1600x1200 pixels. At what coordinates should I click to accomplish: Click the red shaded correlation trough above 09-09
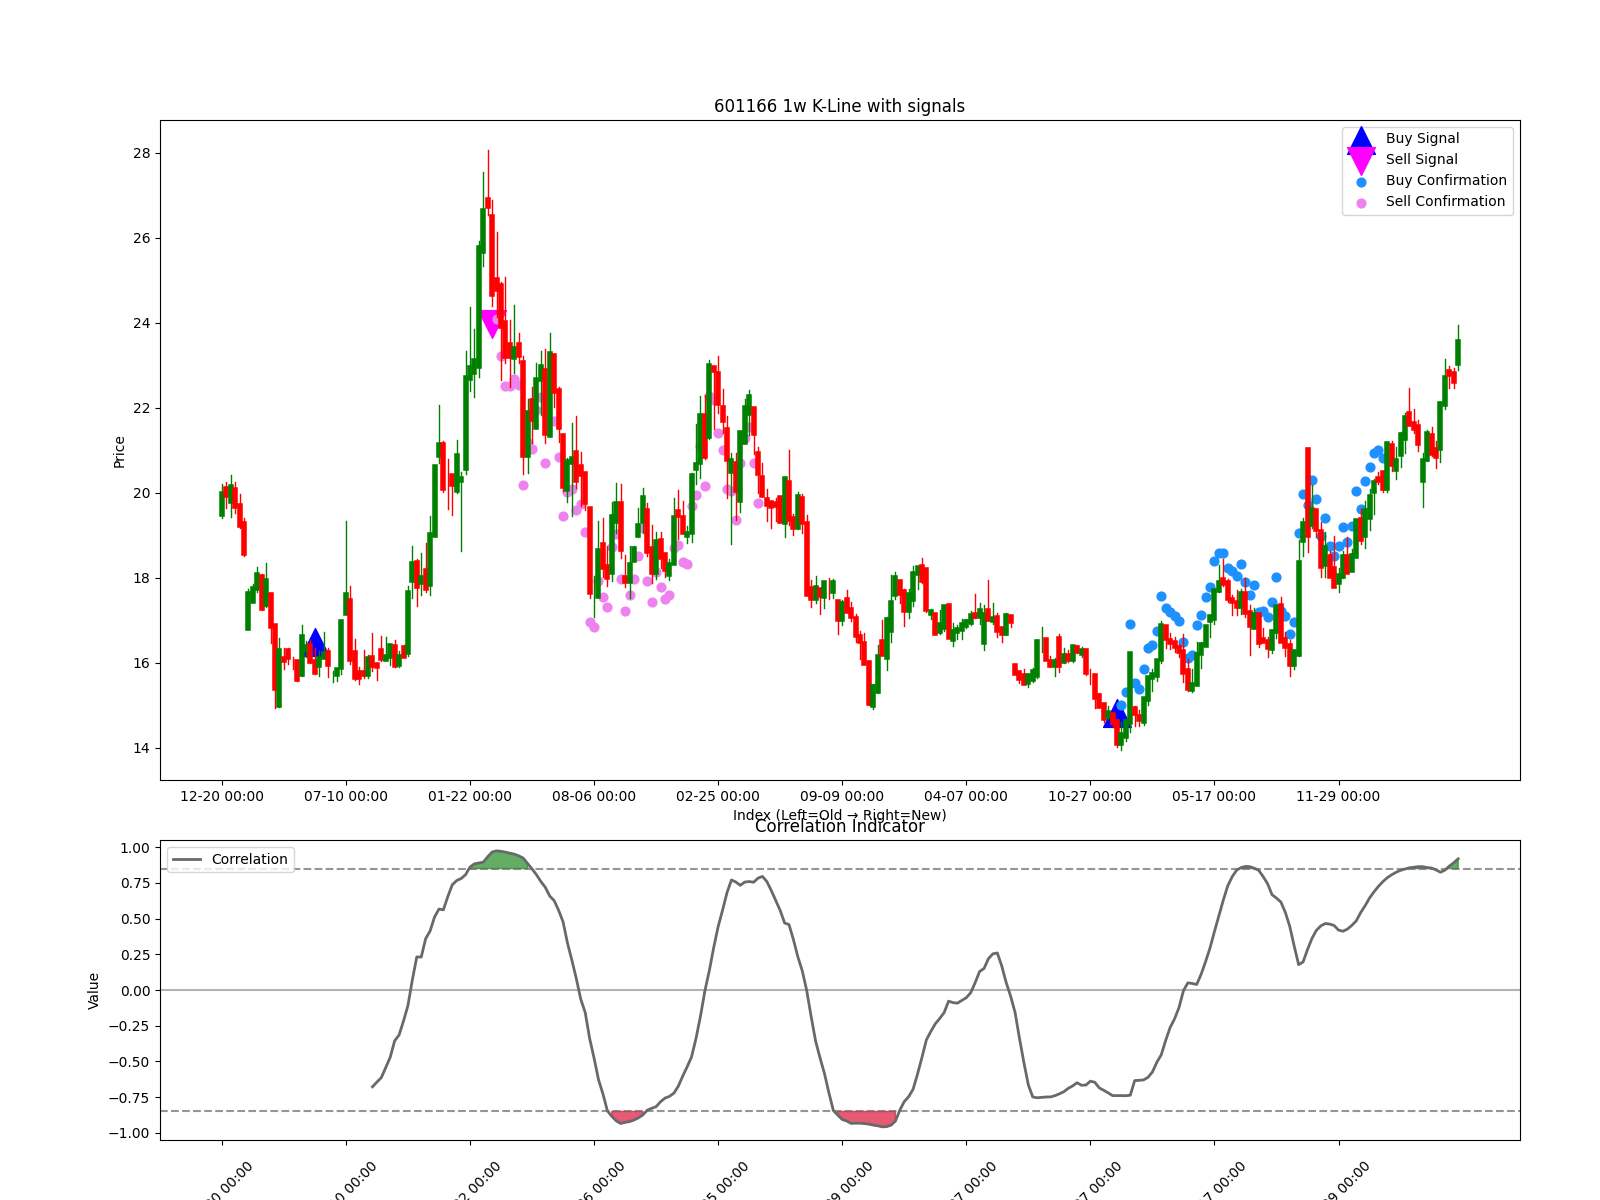866,1117
